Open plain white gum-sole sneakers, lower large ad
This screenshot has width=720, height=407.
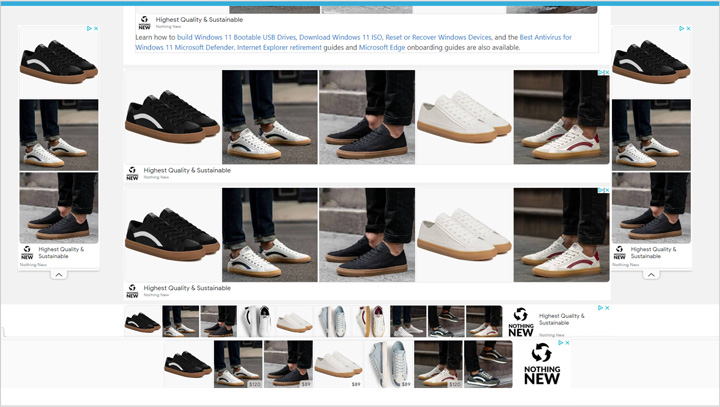tap(464, 235)
